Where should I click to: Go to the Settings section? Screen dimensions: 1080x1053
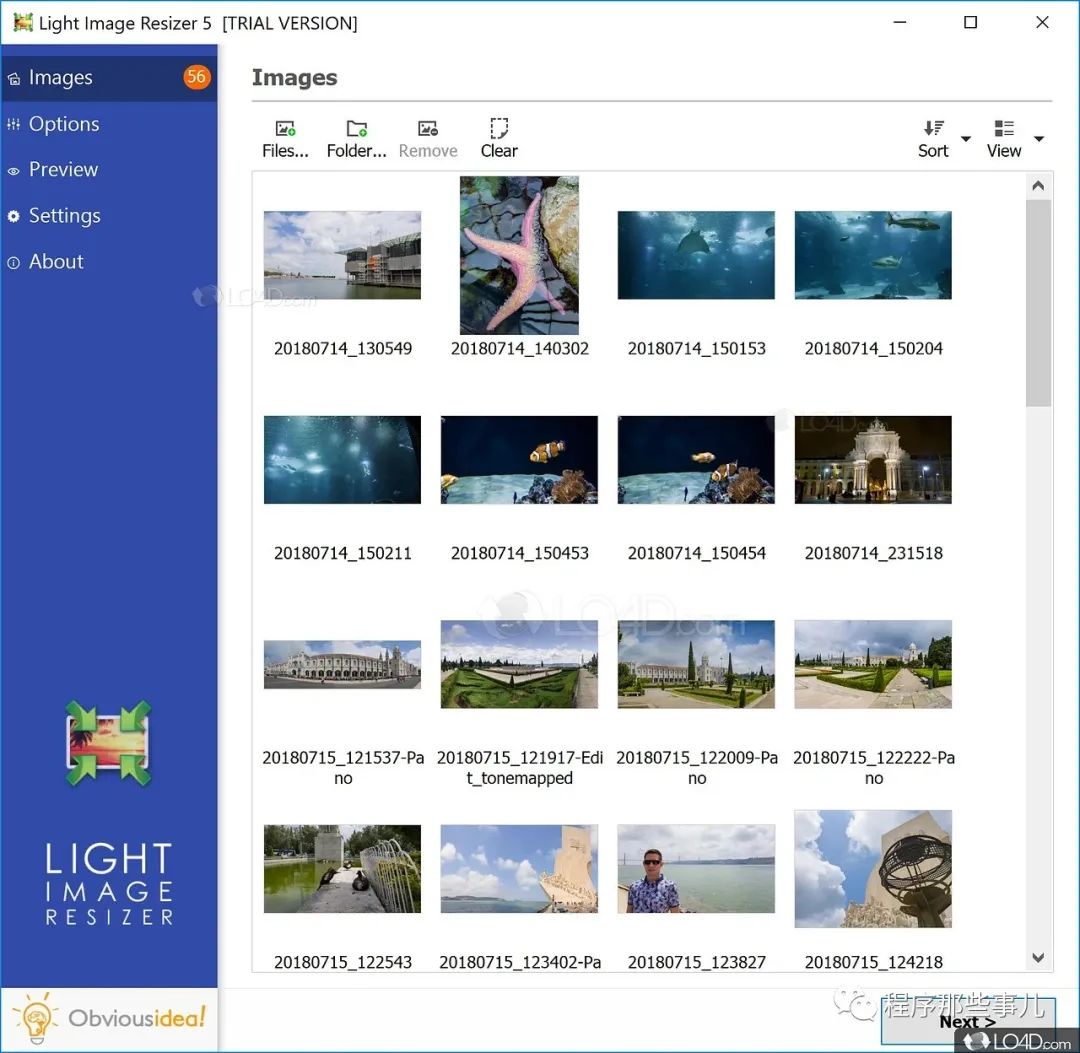pos(64,216)
